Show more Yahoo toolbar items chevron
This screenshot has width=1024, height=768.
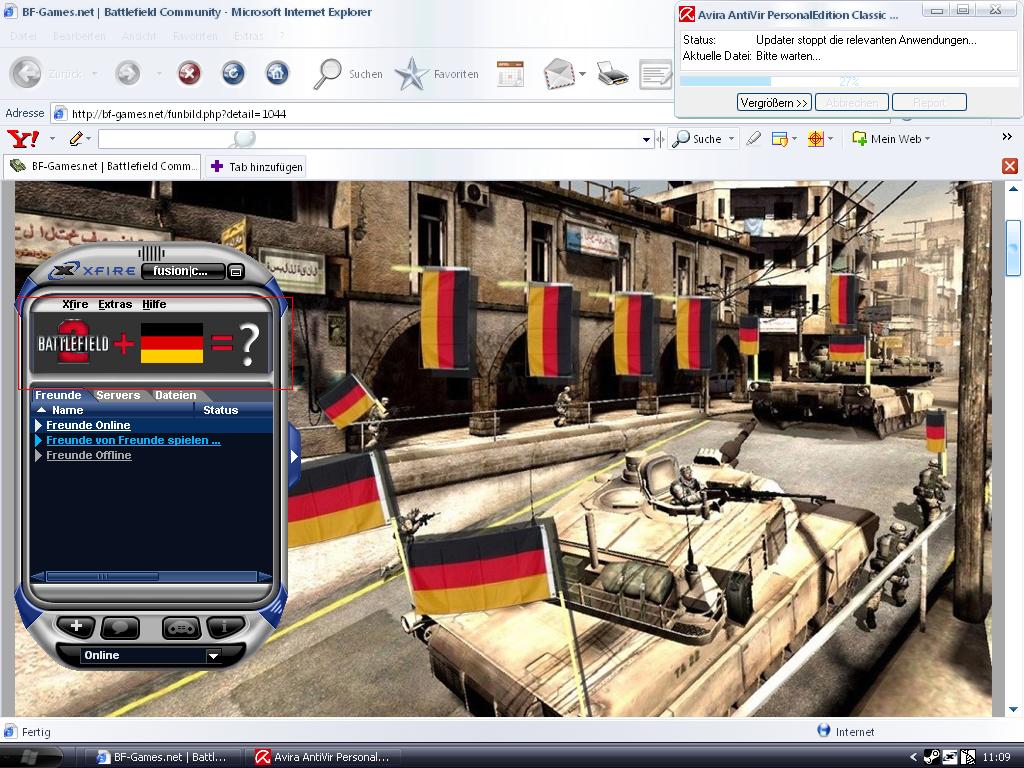[x=1007, y=137]
